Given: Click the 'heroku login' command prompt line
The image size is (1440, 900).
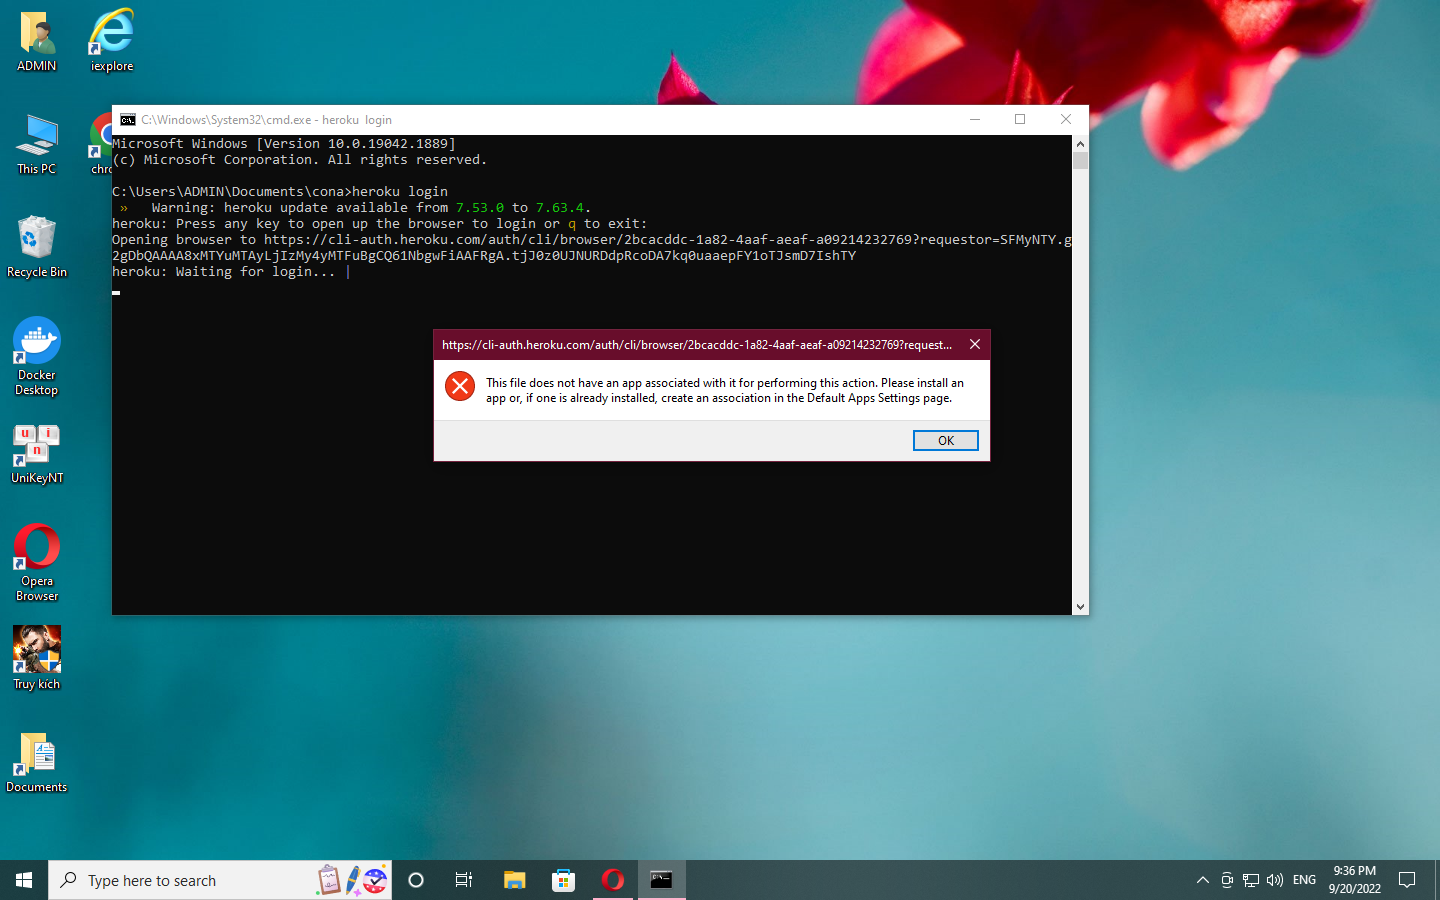Looking at the screenshot, I should (280, 192).
